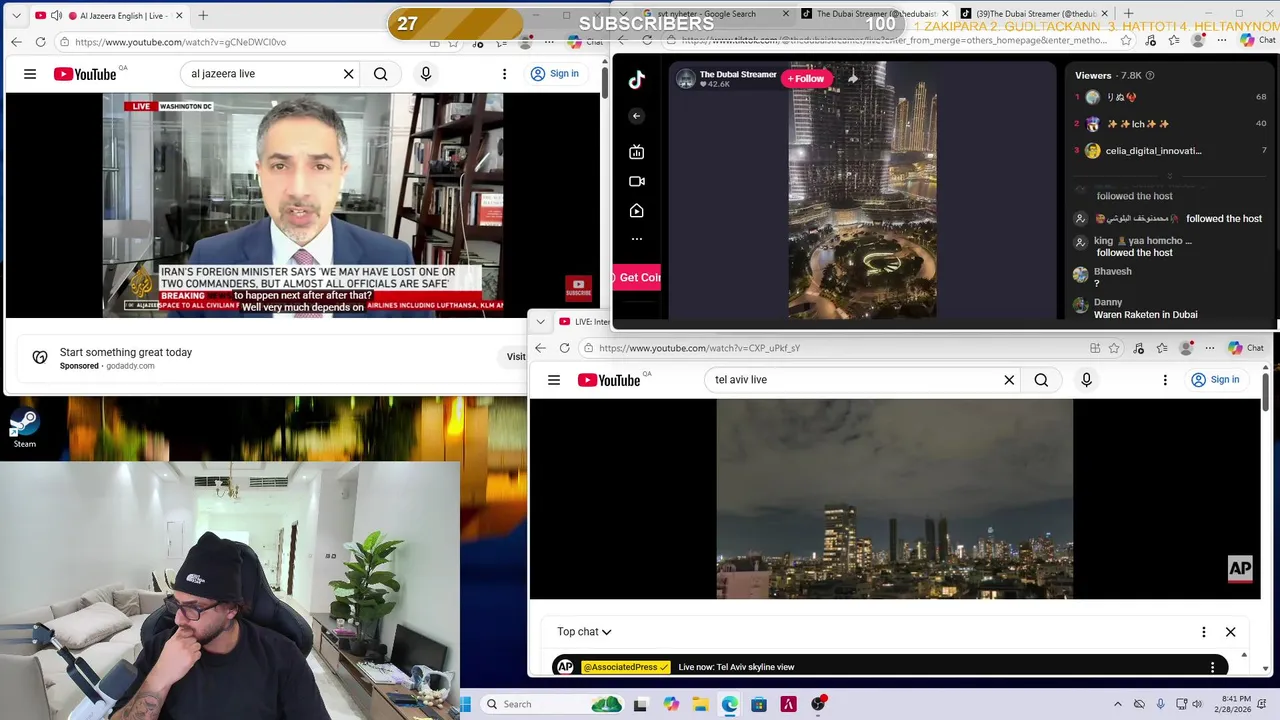The width and height of the screenshot is (1280, 720).
Task: Click TikTok sidebar back arrow
Action: (x=636, y=116)
